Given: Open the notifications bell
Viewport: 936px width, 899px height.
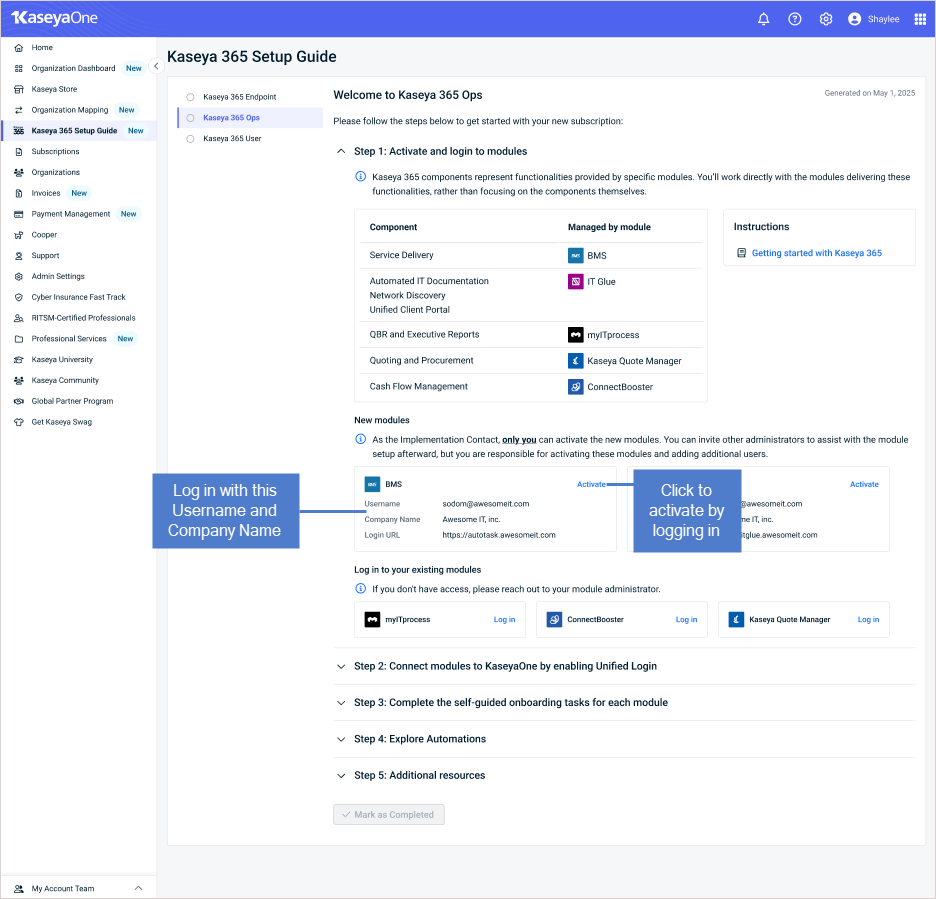Looking at the screenshot, I should click(763, 19).
